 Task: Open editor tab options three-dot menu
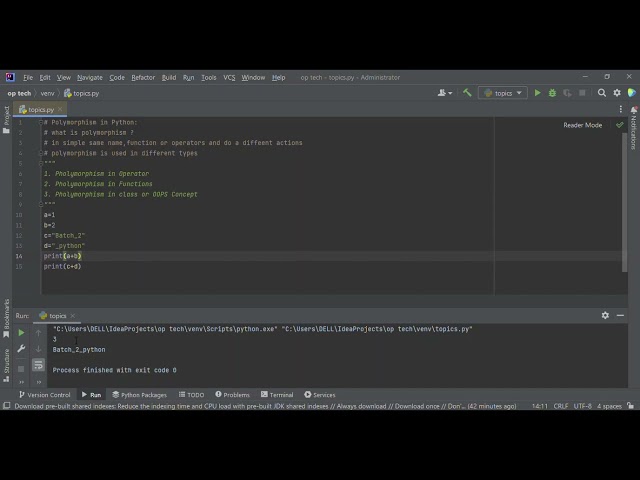click(x=621, y=109)
